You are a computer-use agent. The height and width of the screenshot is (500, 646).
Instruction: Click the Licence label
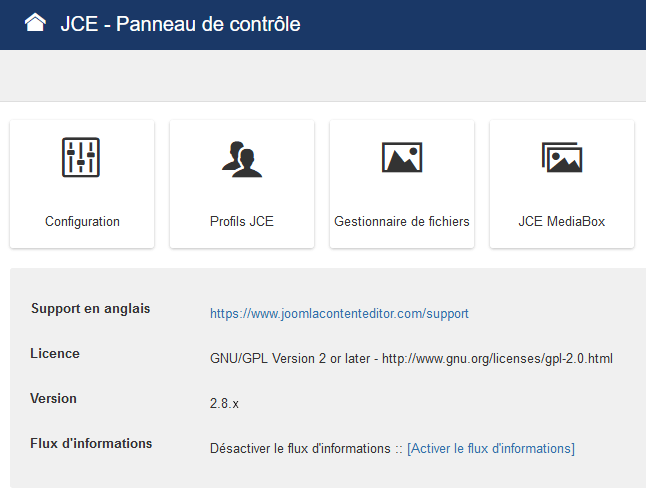pyautogui.click(x=55, y=353)
